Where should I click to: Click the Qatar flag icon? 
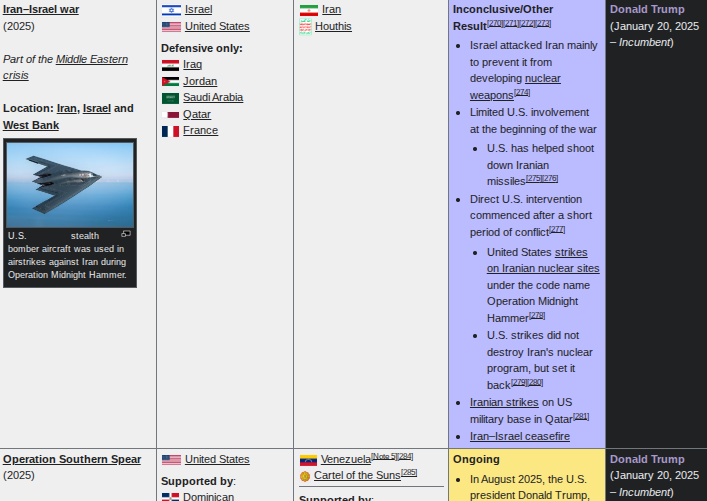170,115
